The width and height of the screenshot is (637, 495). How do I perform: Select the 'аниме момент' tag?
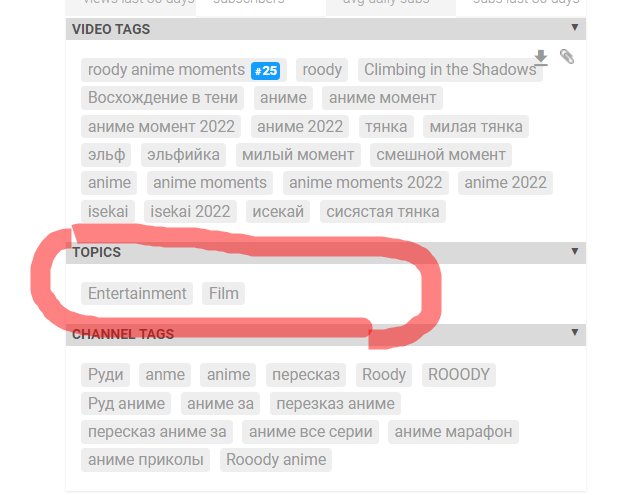click(382, 98)
